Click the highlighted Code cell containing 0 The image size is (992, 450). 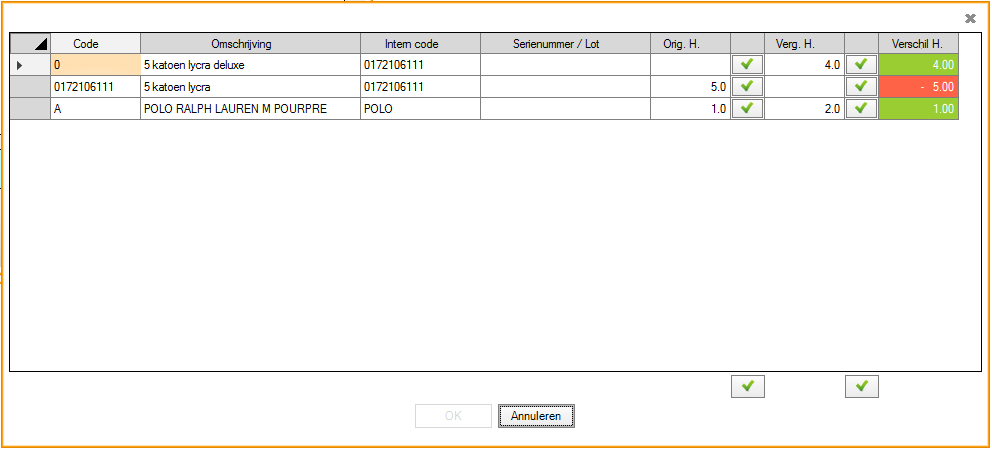95,65
